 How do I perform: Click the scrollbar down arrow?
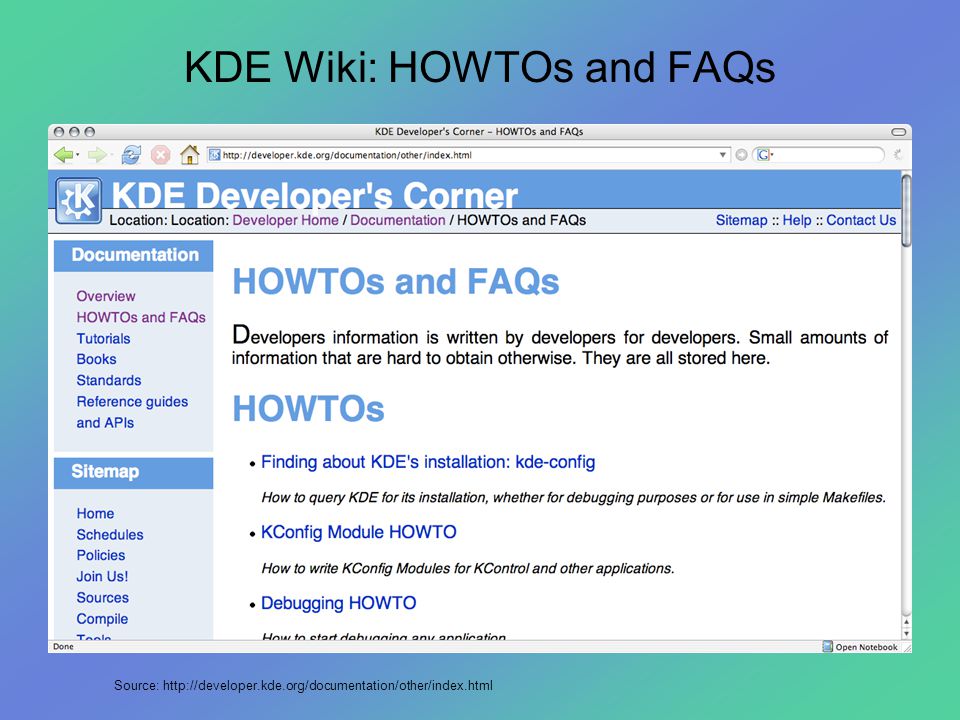906,634
